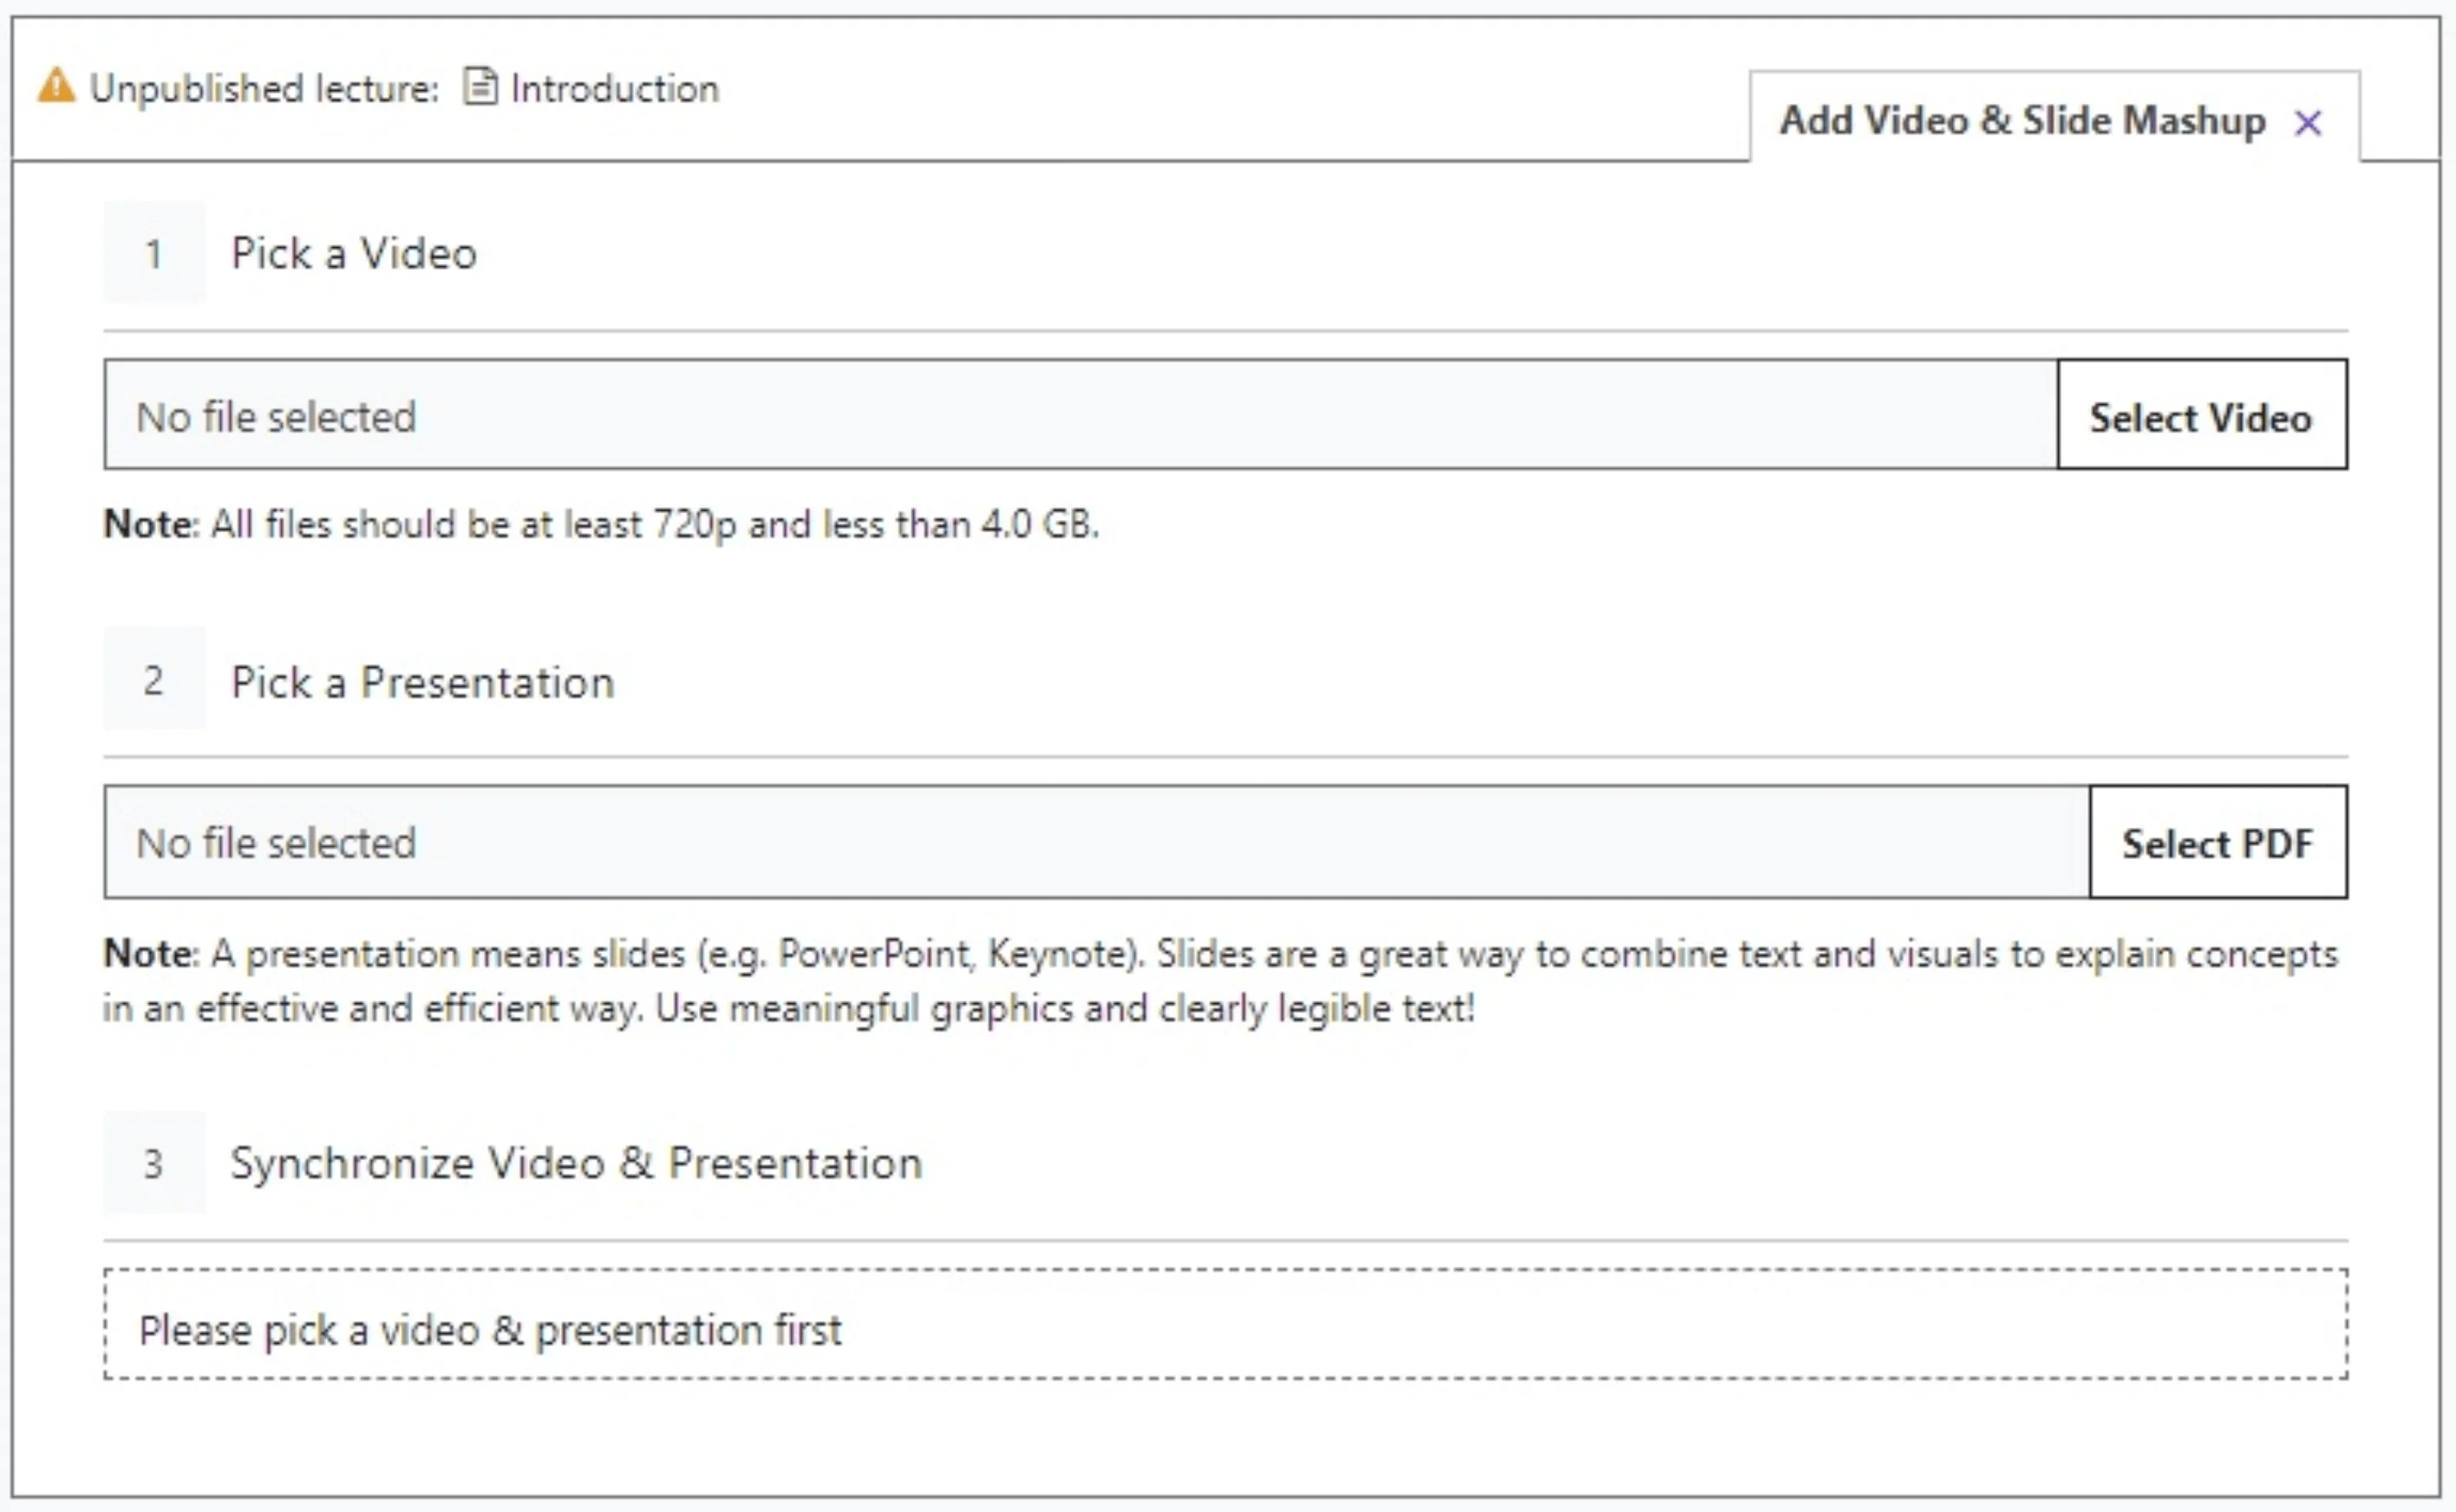Screen dimensions: 2456x1512
Task: Close the Add Video & Slide Mashup tab
Action: [x=2308, y=123]
